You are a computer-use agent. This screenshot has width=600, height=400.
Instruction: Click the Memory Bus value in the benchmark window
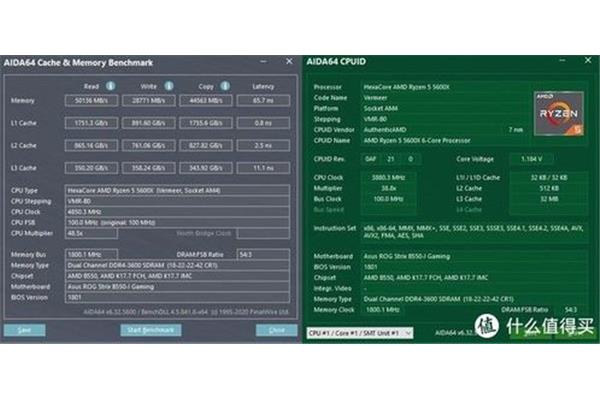(91, 255)
